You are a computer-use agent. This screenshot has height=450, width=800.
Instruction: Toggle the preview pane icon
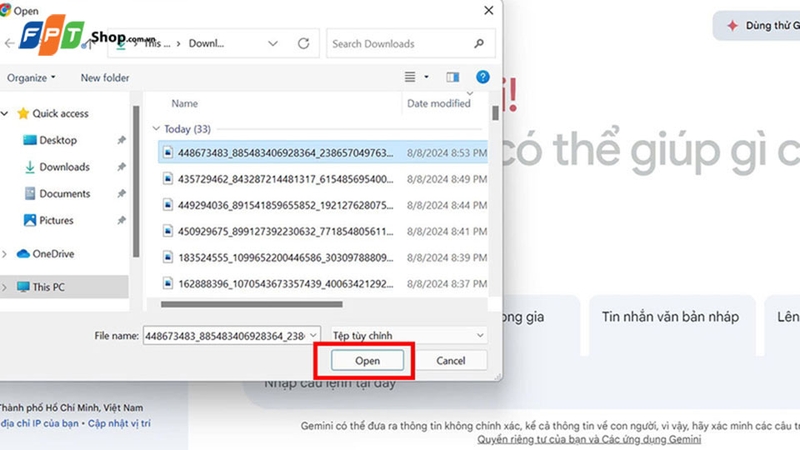point(453,77)
